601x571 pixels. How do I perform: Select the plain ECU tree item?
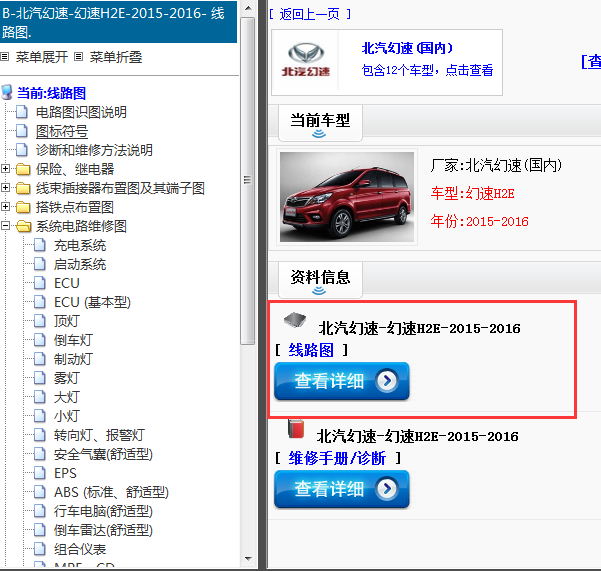click(x=67, y=283)
